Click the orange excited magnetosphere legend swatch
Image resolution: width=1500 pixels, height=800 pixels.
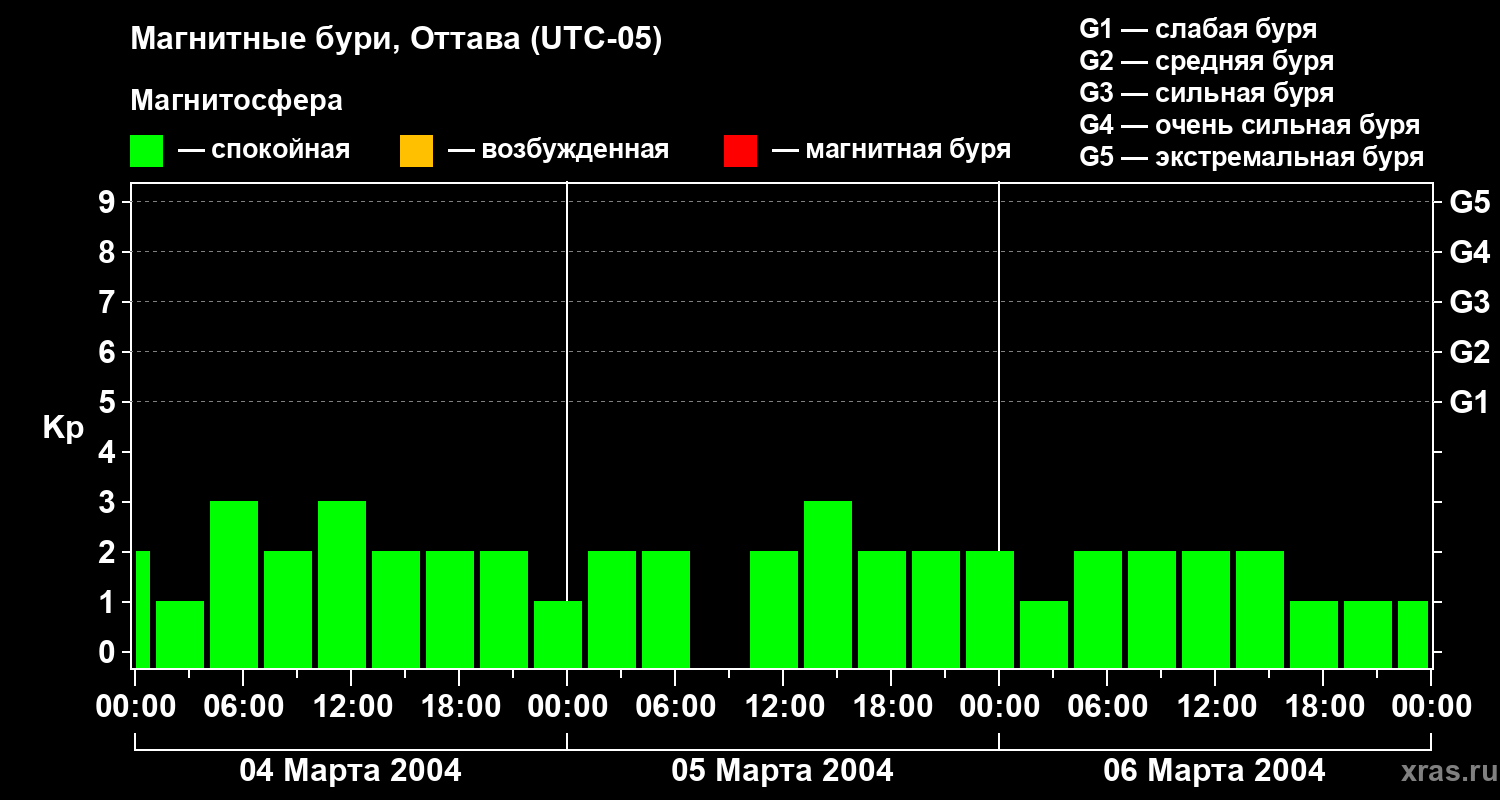[x=416, y=151]
